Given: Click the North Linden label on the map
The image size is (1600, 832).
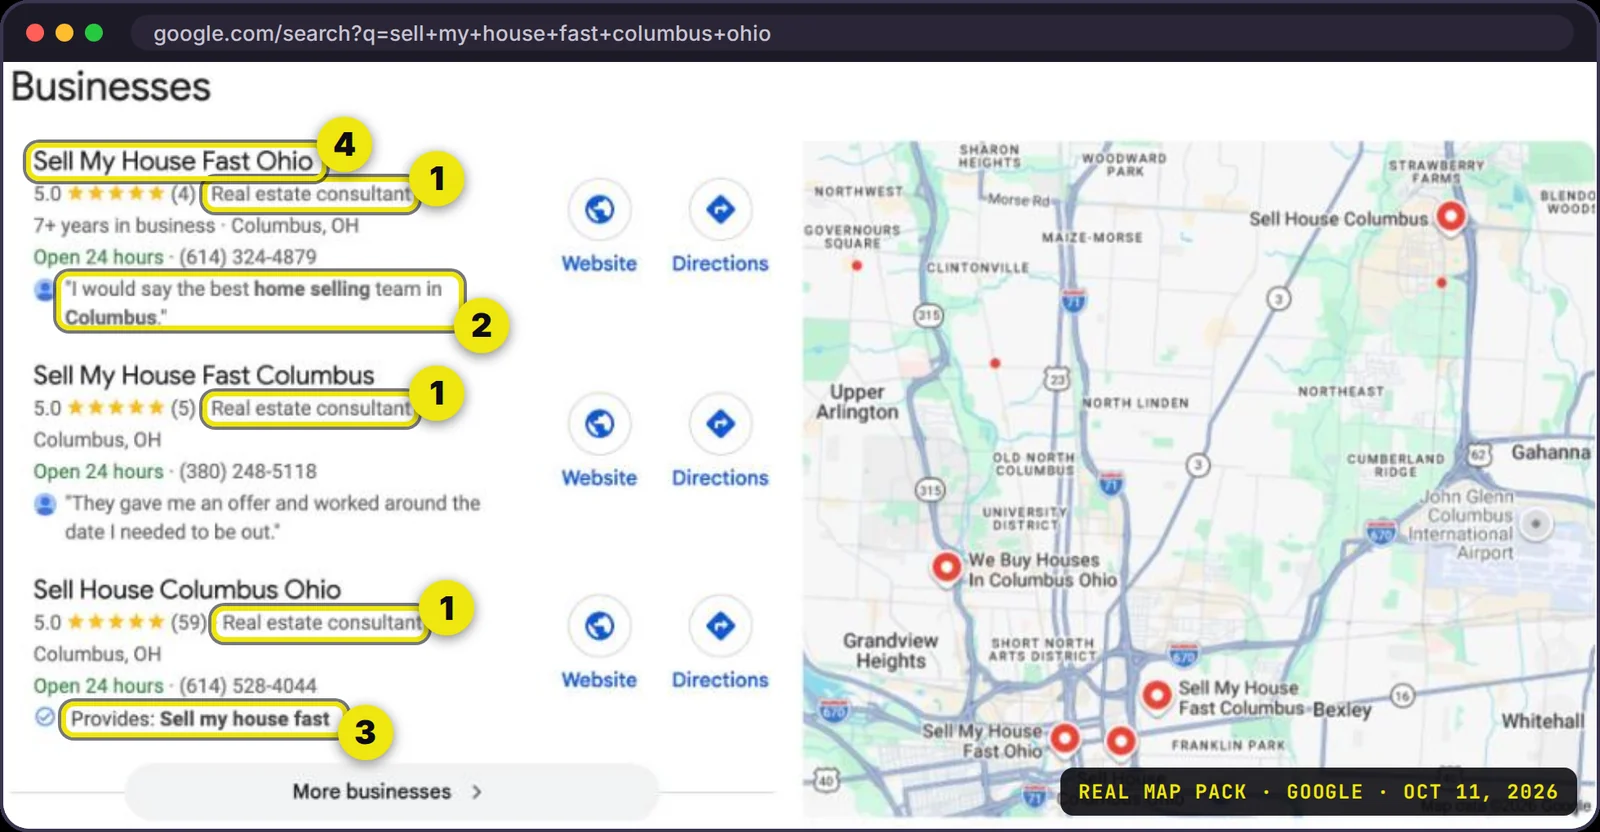Looking at the screenshot, I should point(1135,403).
